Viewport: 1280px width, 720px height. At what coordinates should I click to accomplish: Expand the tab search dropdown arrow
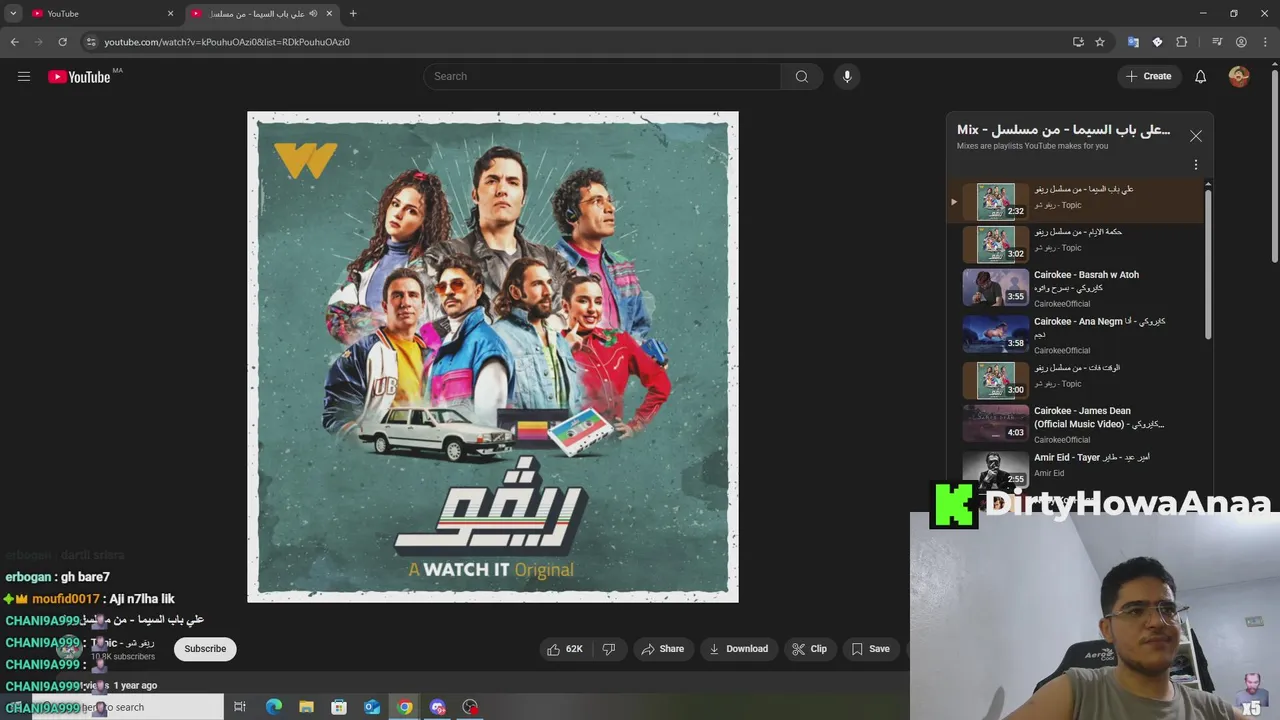click(x=13, y=14)
